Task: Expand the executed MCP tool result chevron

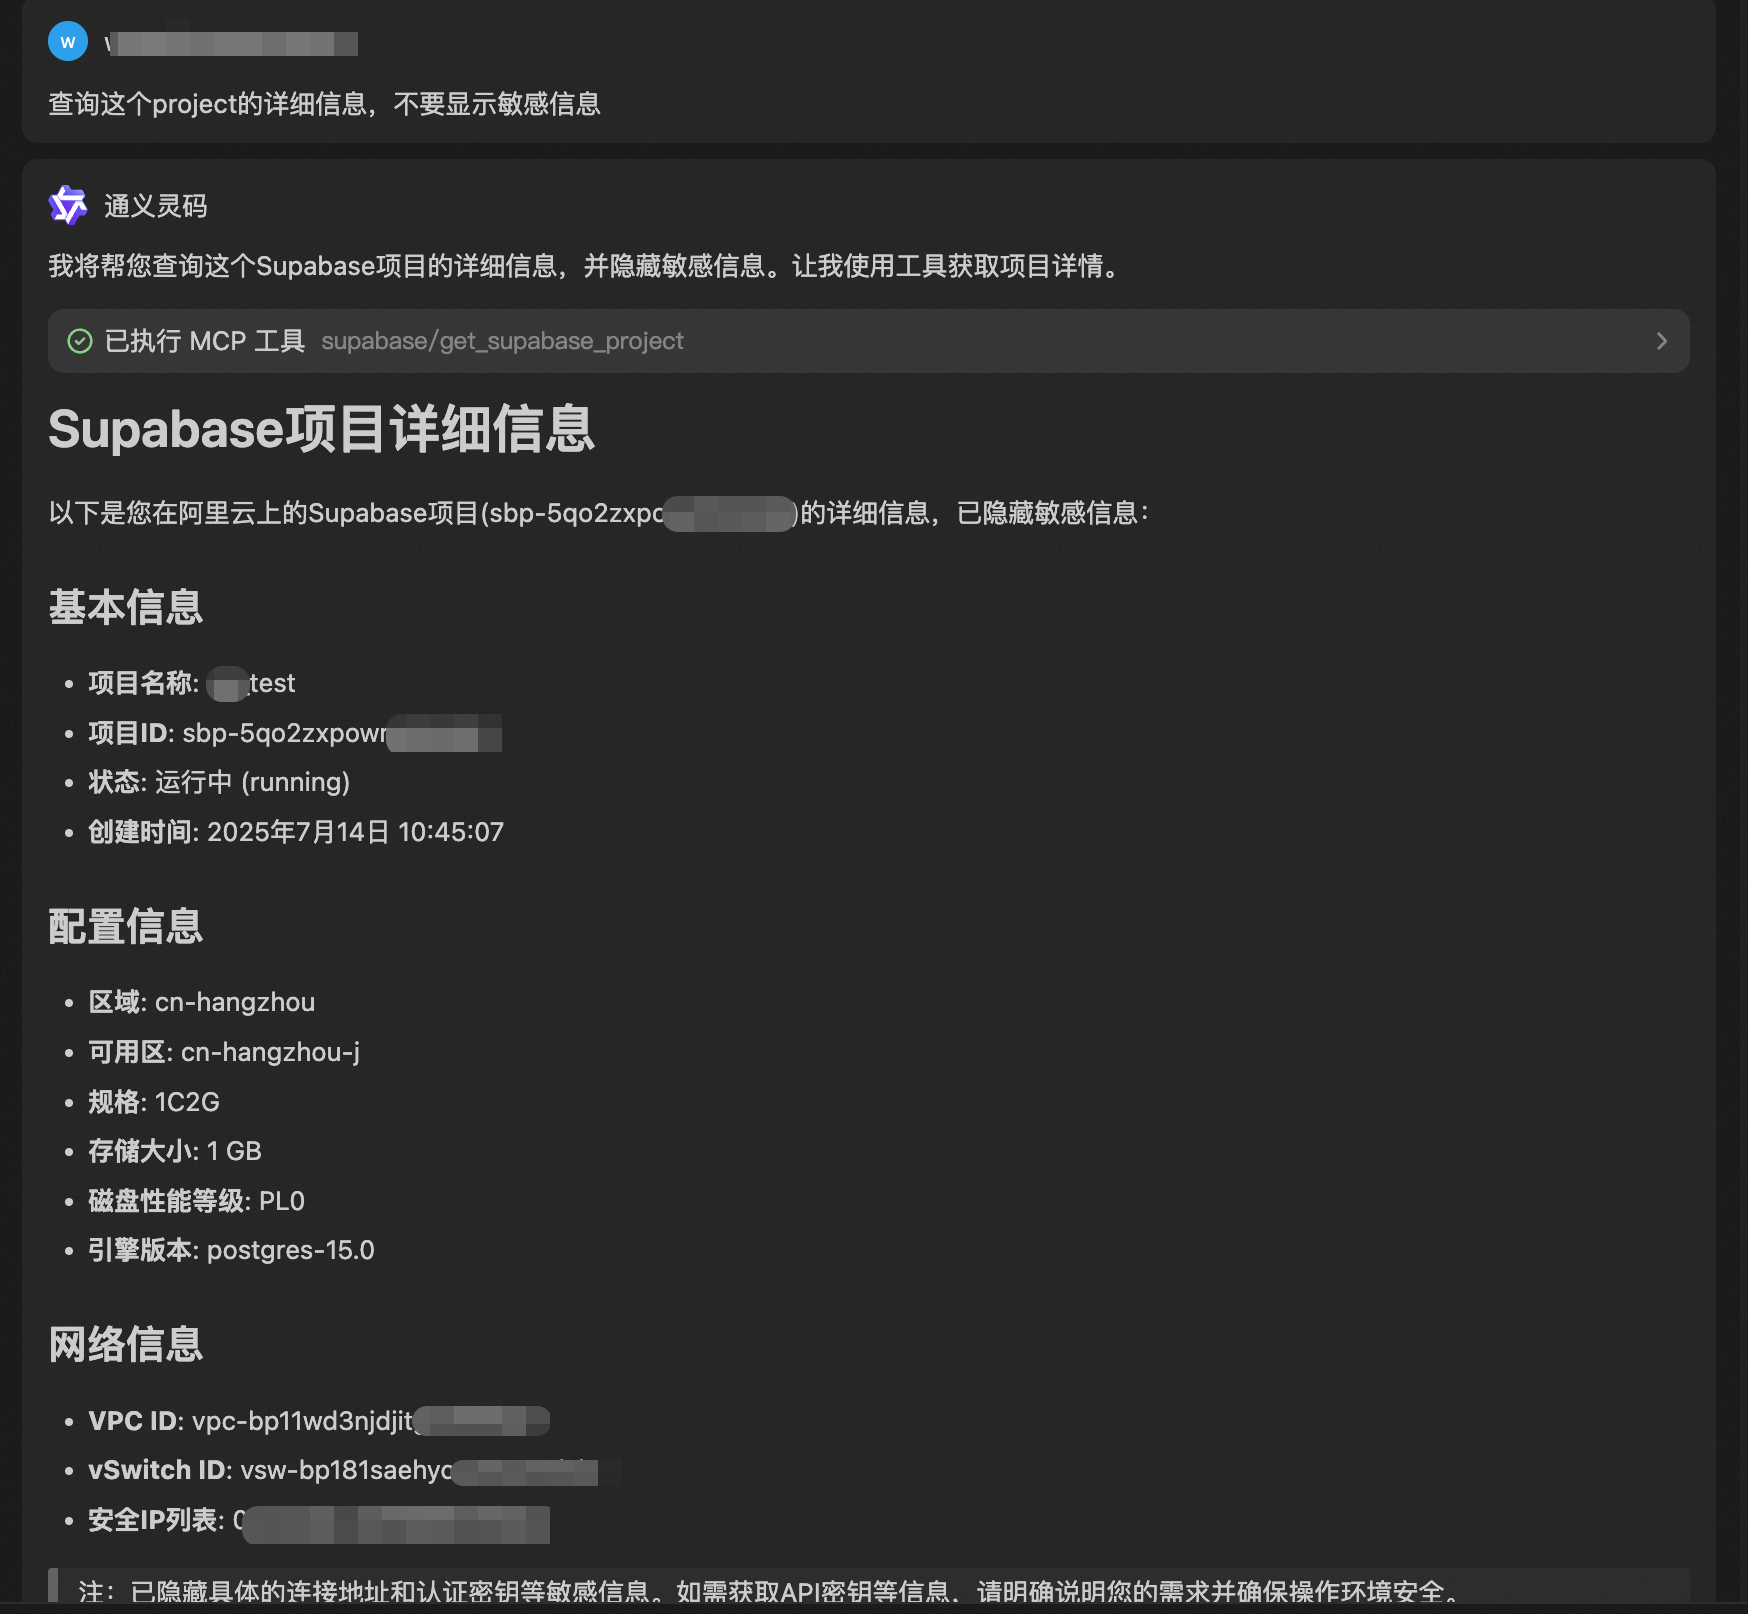Action: pyautogui.click(x=1661, y=341)
